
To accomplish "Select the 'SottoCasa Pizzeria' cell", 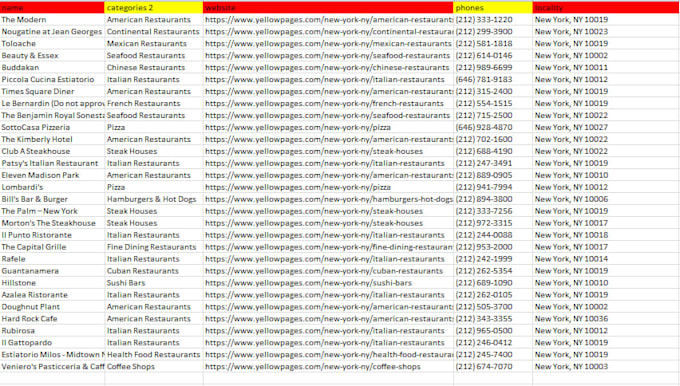I will [52, 127].
